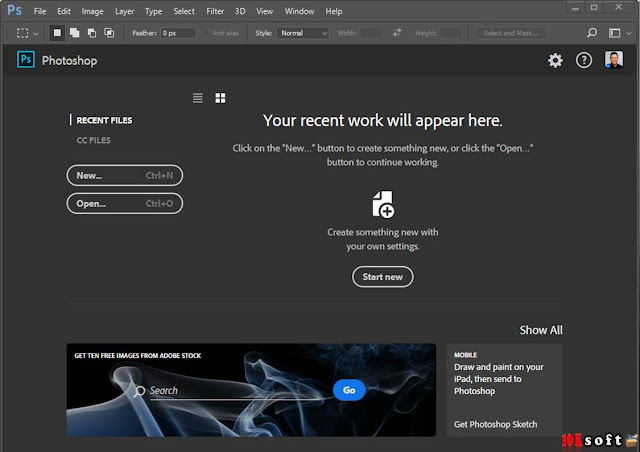Image resolution: width=640 pixels, height=452 pixels.
Task: Click the Width input field
Action: 371,33
